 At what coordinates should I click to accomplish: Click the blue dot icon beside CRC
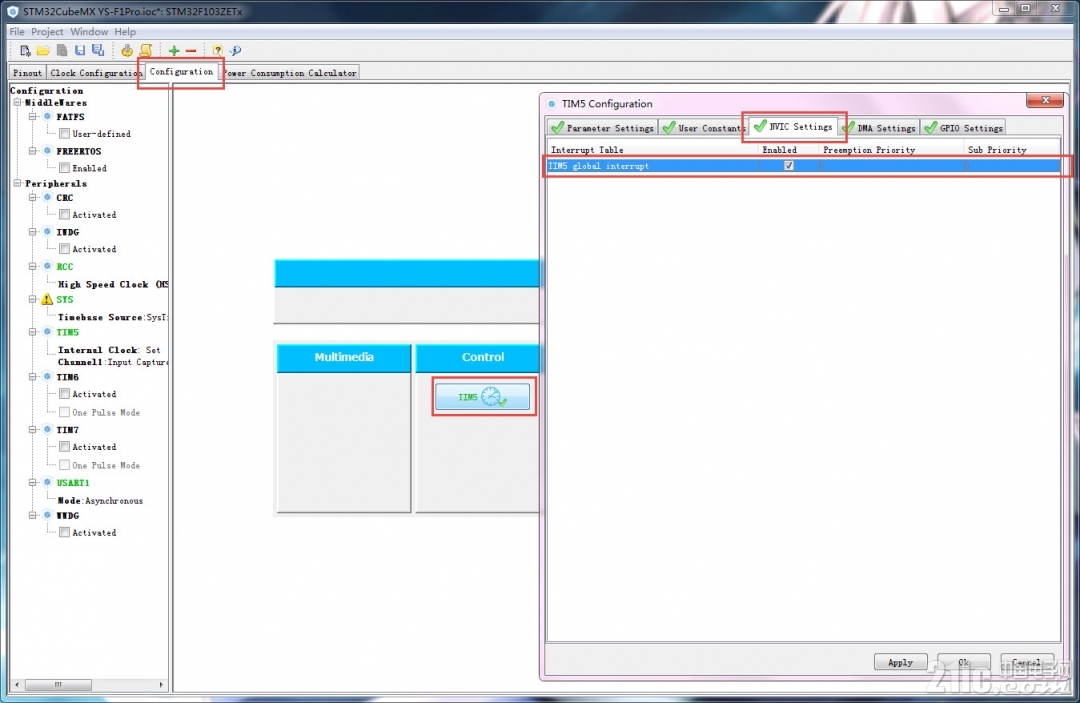[48, 197]
